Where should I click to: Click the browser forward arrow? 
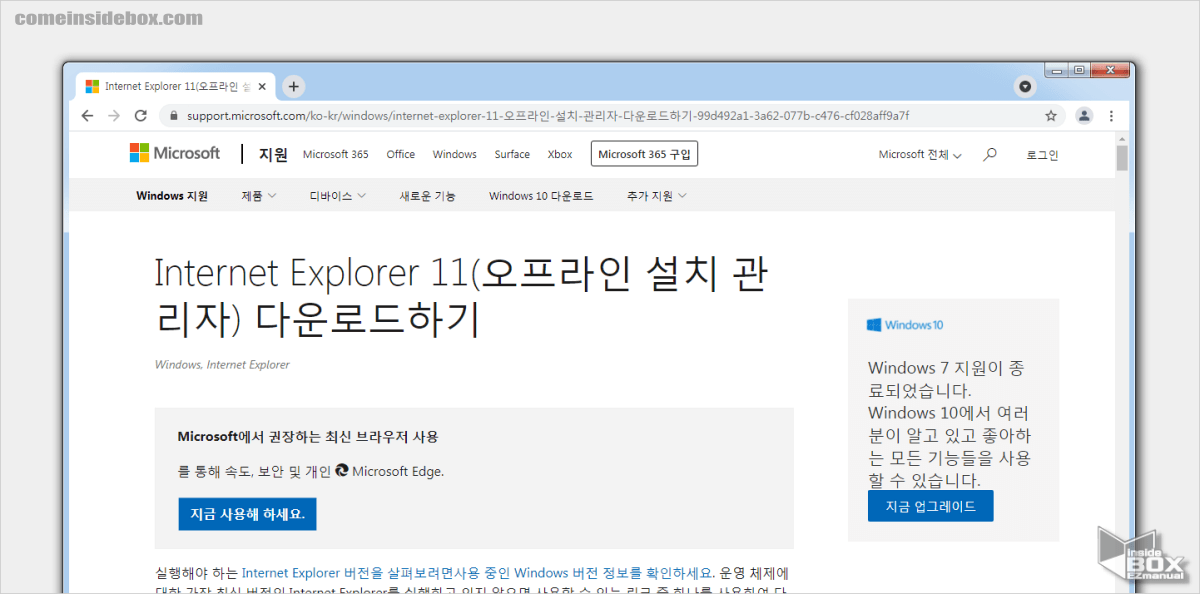click(x=114, y=115)
